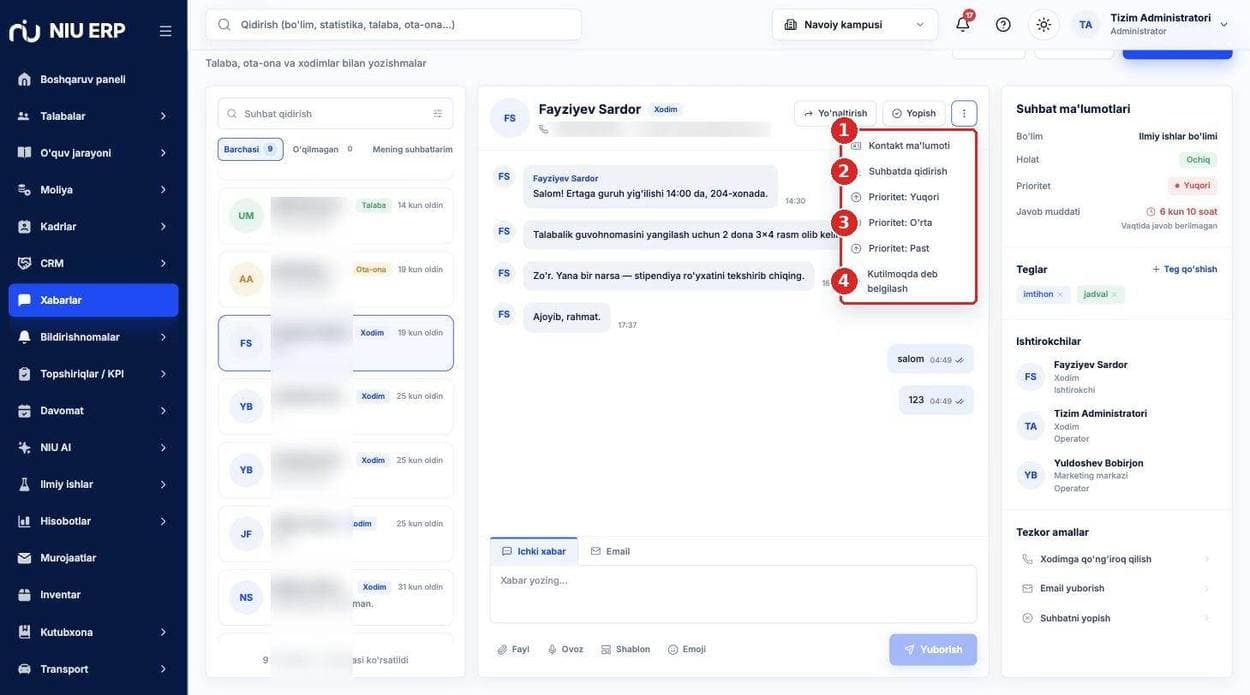Click the Yo'naltirish forward button
This screenshot has height=695, width=1250.
pyautogui.click(x=835, y=113)
